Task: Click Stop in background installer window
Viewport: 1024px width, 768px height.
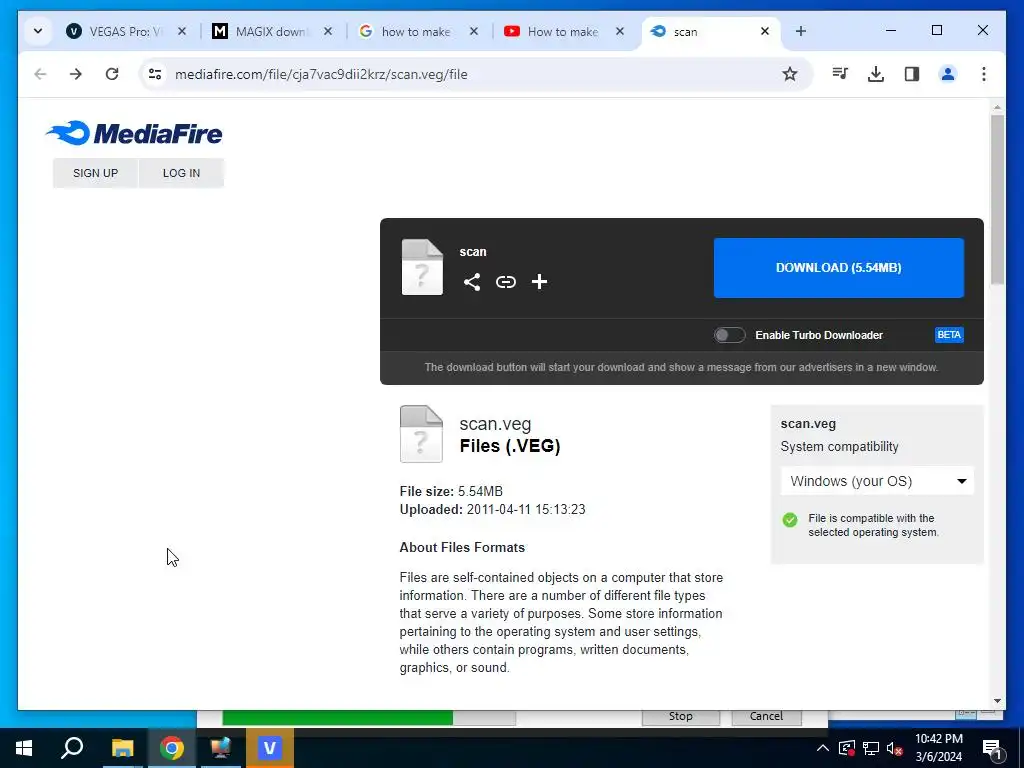Action: click(680, 716)
